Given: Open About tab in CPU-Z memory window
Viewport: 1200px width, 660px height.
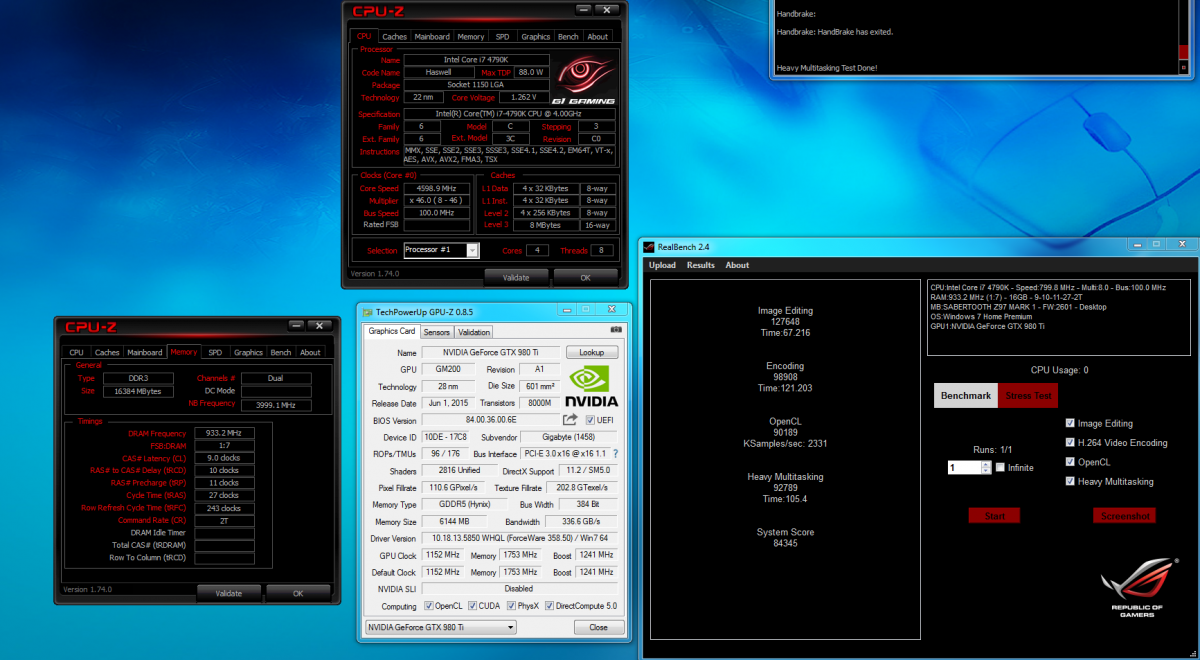Looking at the screenshot, I should coord(311,352).
